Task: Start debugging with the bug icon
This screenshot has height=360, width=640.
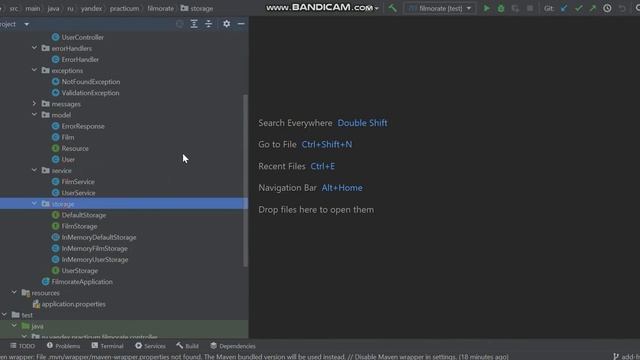Action: pyautogui.click(x=501, y=8)
